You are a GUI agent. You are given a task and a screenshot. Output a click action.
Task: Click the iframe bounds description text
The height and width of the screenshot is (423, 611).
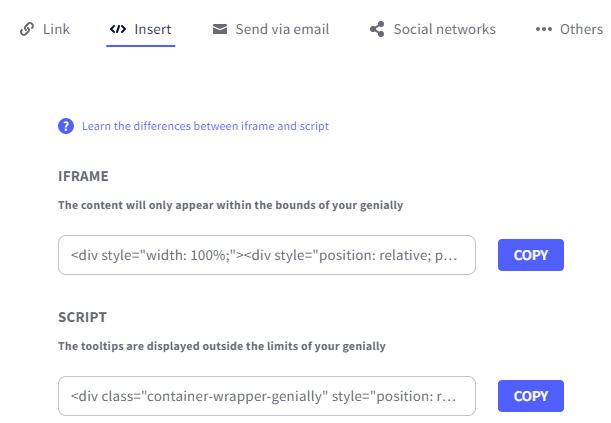pyautogui.click(x=231, y=205)
